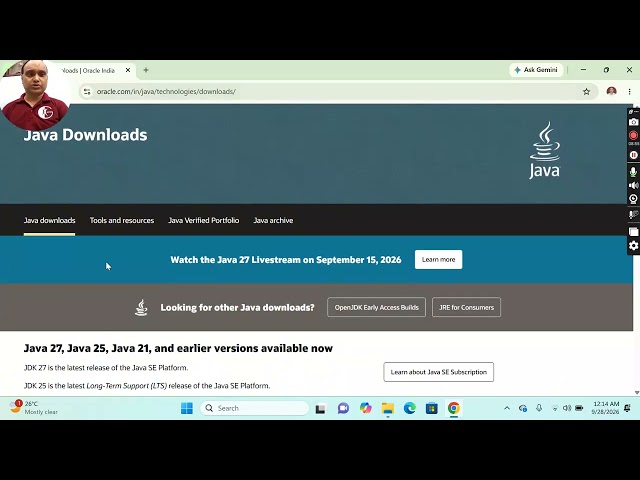
Task: Click the microphone-with-pen icon in the recorder toolbar
Action: tap(633, 215)
